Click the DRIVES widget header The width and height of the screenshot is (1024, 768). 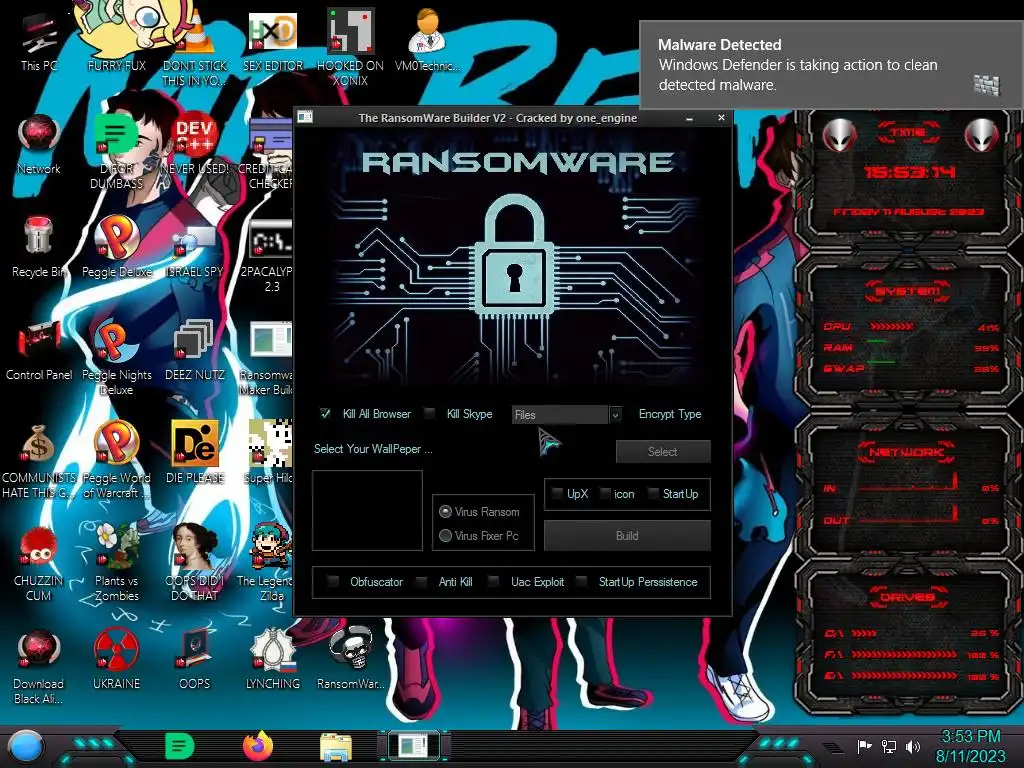(x=907, y=597)
